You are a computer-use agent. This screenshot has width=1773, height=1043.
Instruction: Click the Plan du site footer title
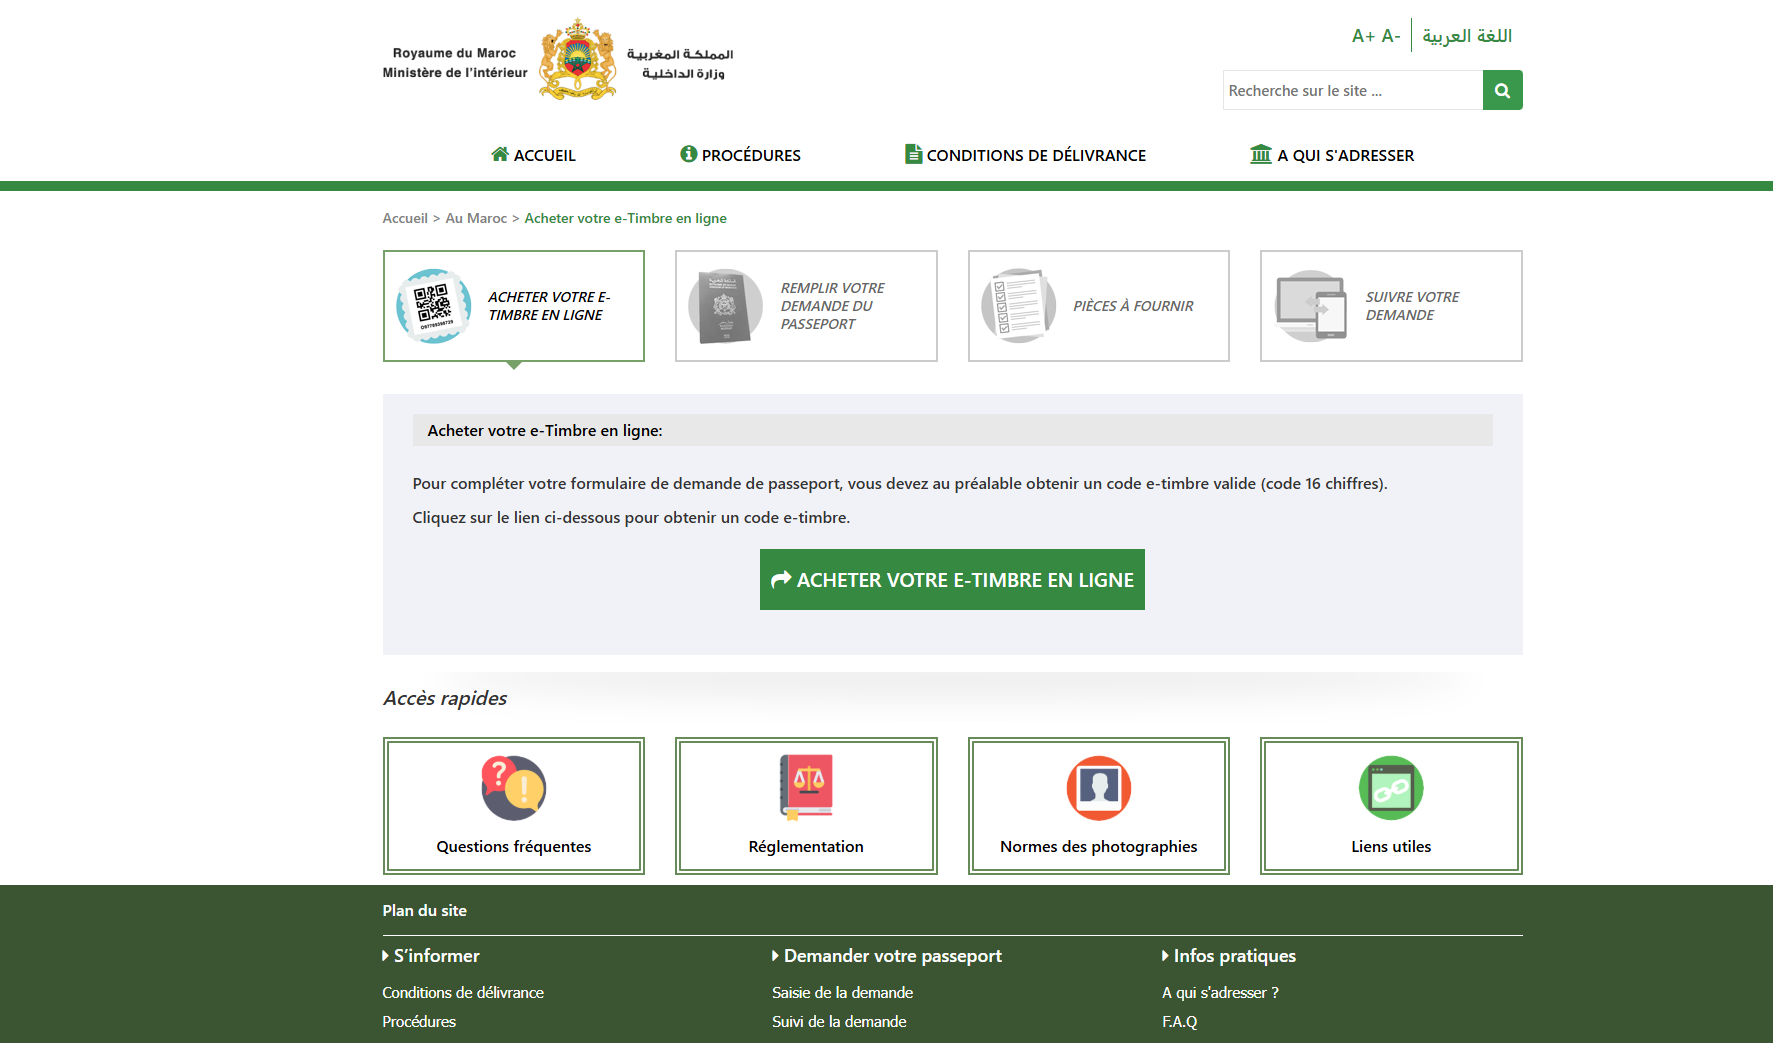coord(424,910)
